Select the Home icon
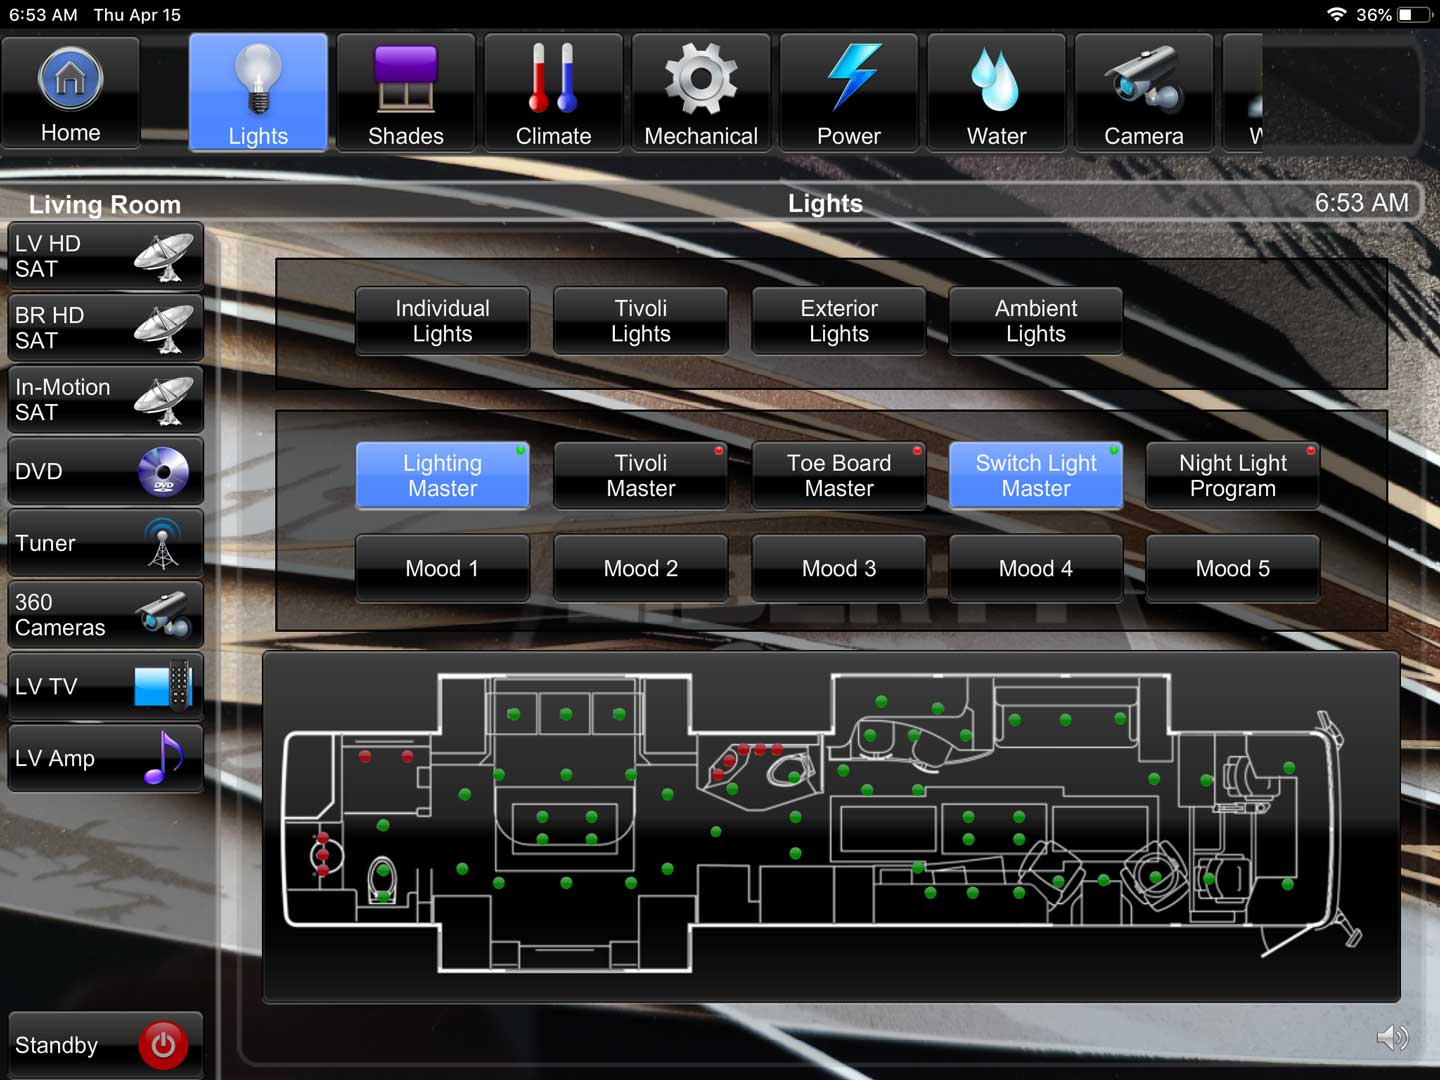The width and height of the screenshot is (1440, 1080). pyautogui.click(x=70, y=92)
